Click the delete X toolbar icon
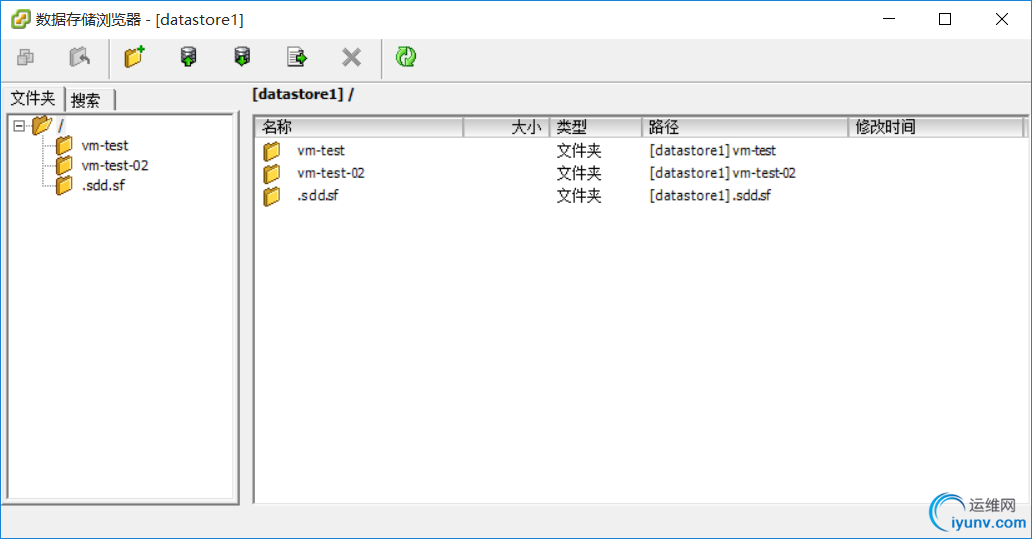The width and height of the screenshot is (1032, 539). pyautogui.click(x=351, y=57)
